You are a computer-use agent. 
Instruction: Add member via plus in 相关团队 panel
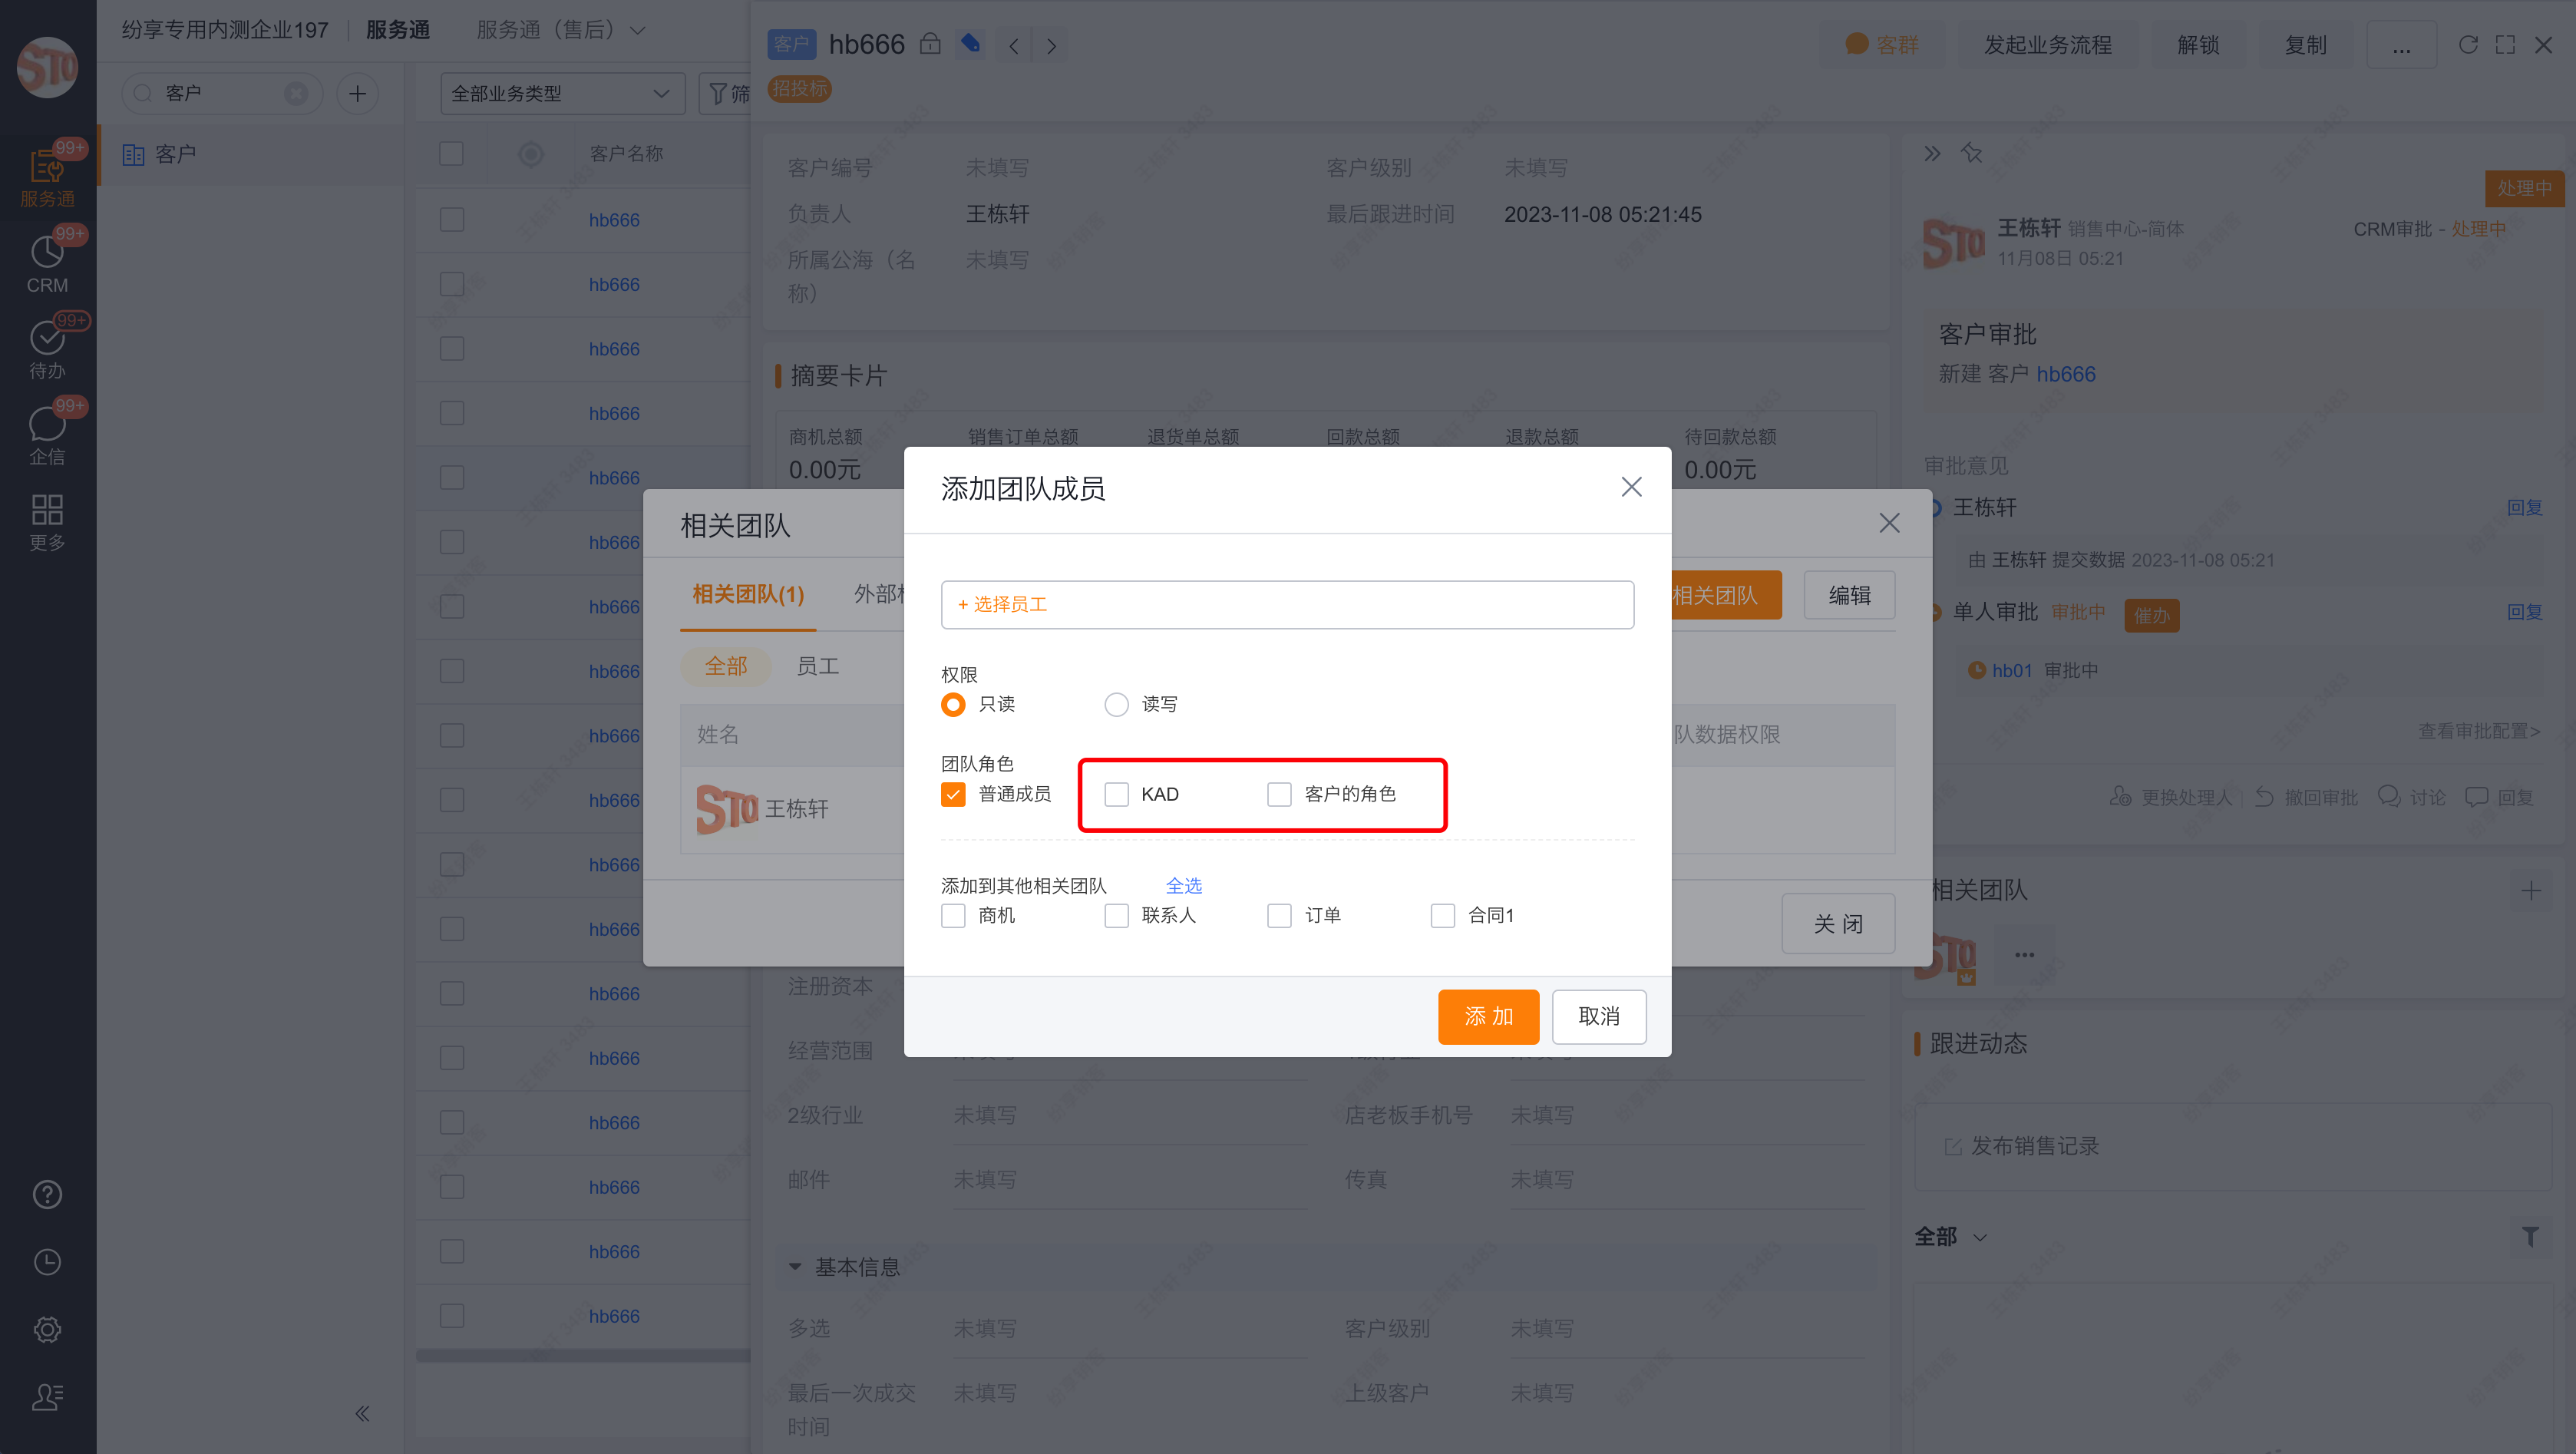(2531, 890)
